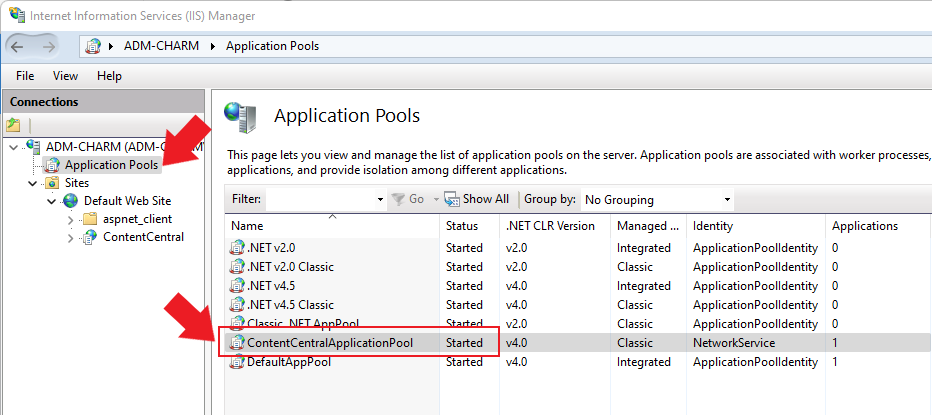This screenshot has width=932, height=415.
Task: Click the Go filter button
Action: tap(408, 199)
